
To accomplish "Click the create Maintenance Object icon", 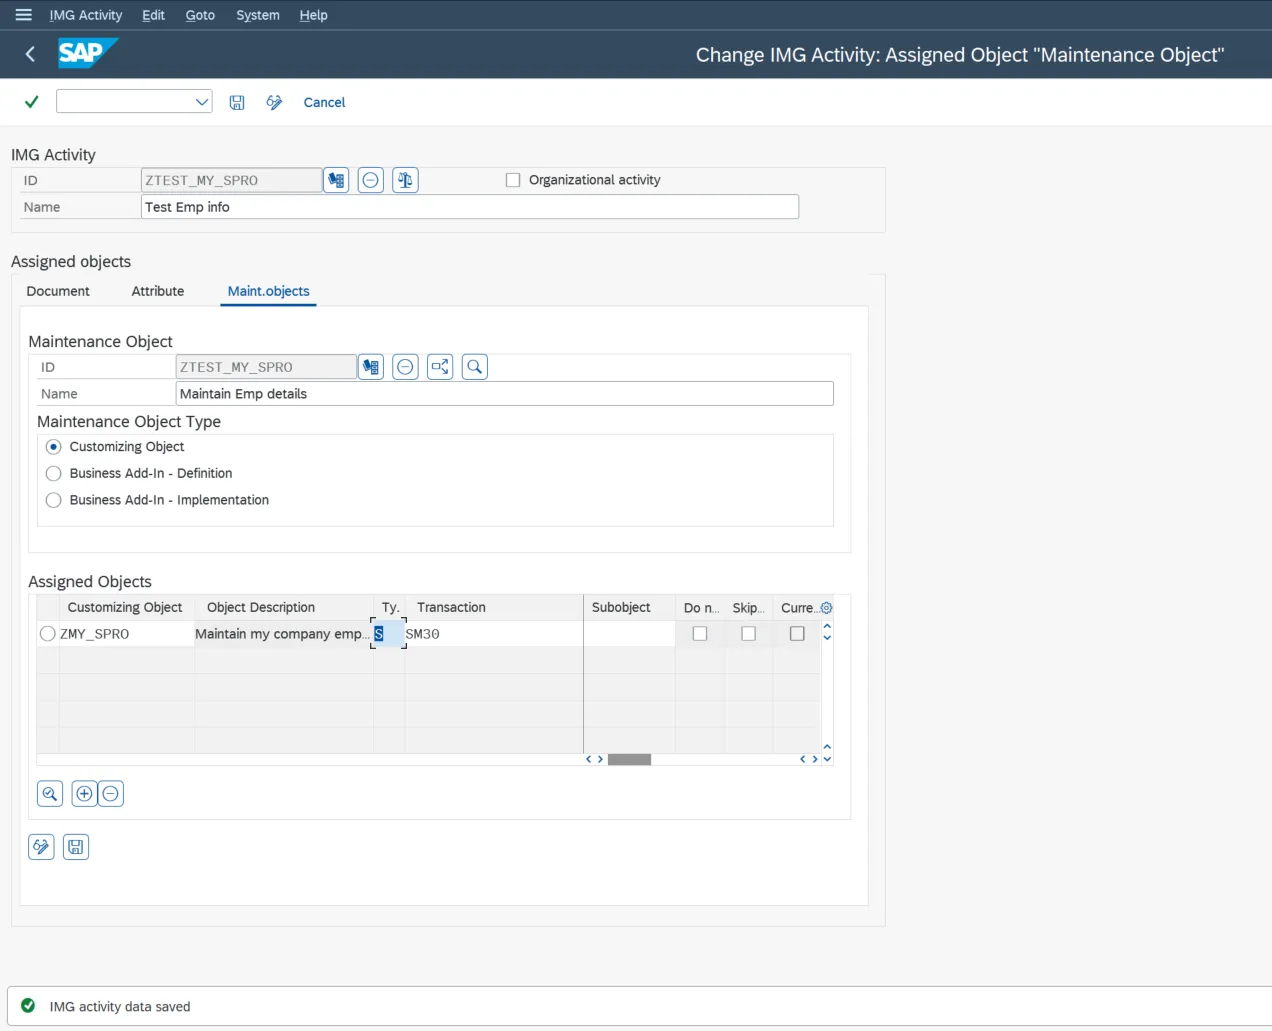I will [371, 366].
